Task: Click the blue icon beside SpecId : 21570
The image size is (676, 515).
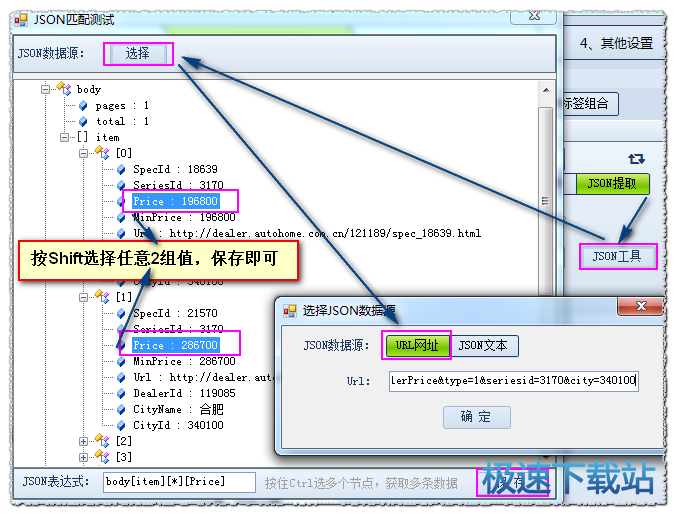Action: coord(121,313)
